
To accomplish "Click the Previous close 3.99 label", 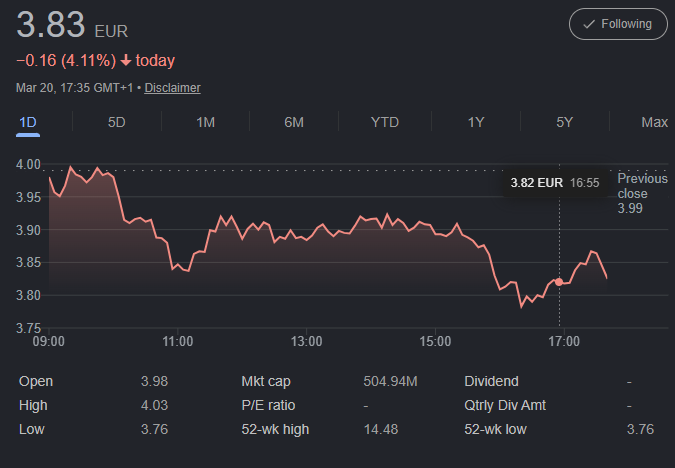I will click(x=642, y=193).
